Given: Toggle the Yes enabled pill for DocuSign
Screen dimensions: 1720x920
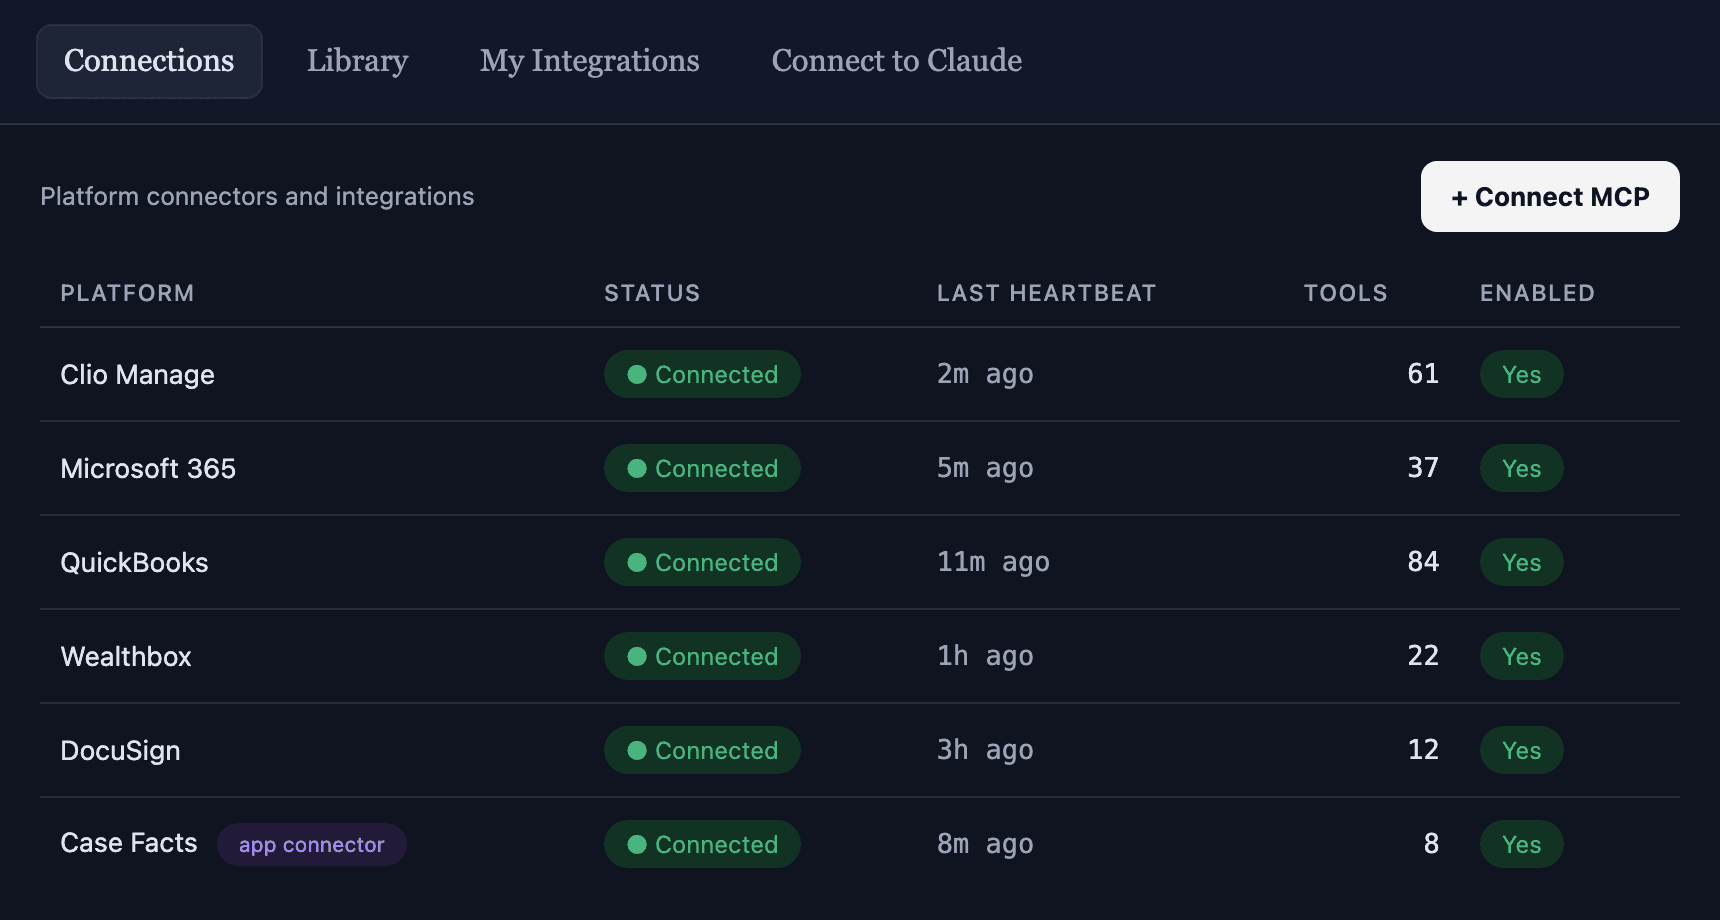Looking at the screenshot, I should pos(1521,750).
